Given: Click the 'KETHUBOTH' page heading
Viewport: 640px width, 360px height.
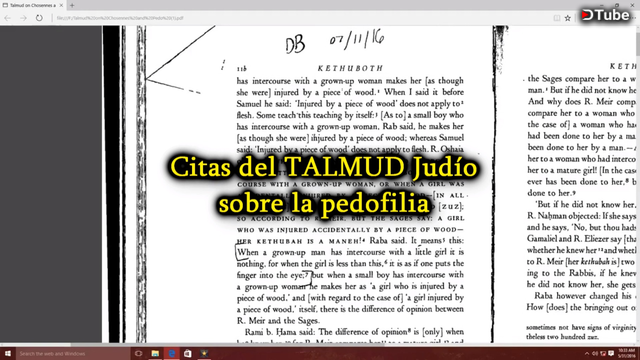Looking at the screenshot, I should coord(350,68).
